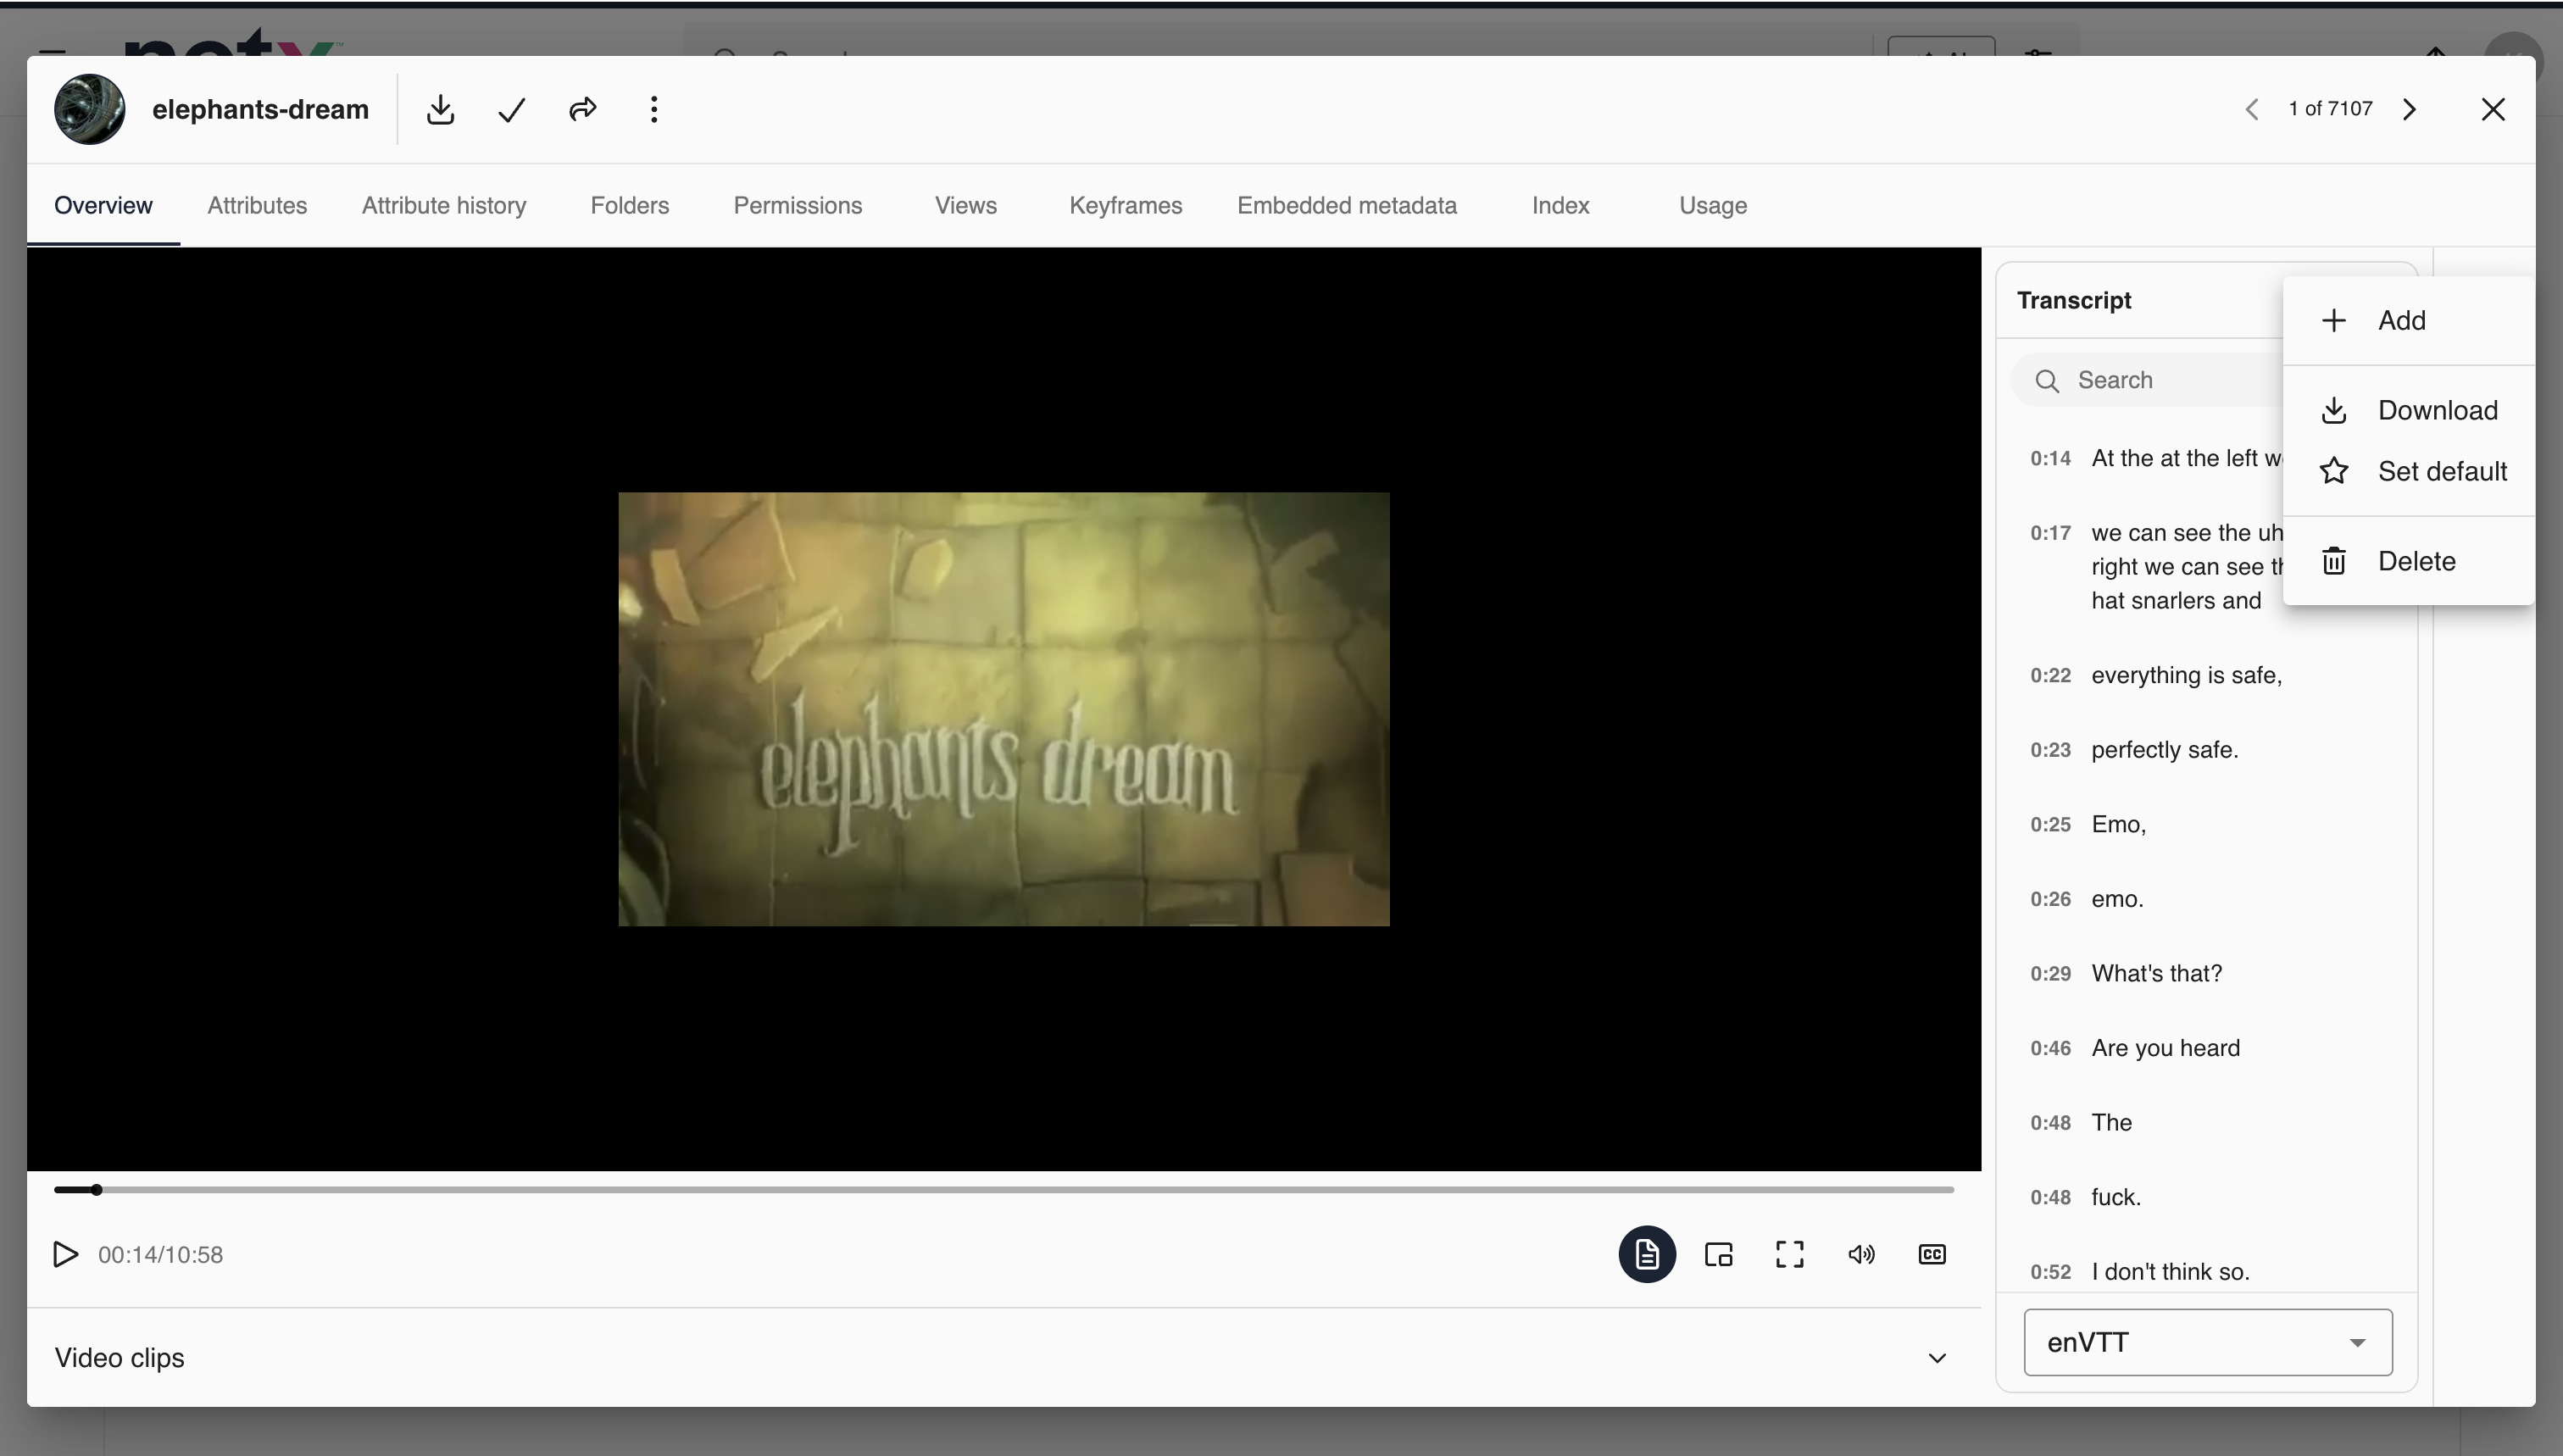Click the checkmark approve icon
This screenshot has width=2563, height=1456.
[x=511, y=109]
